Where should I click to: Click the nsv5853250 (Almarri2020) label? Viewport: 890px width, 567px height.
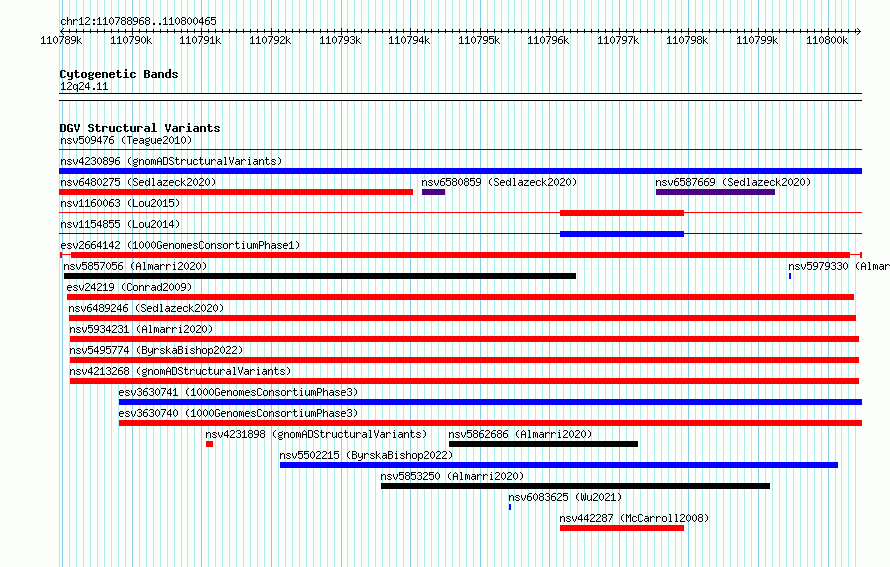pyautogui.click(x=452, y=476)
